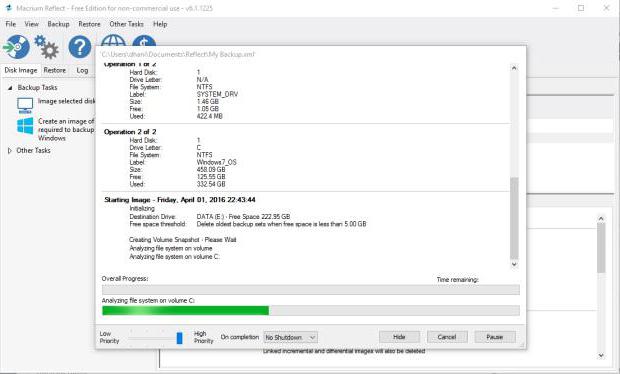This screenshot has height=374, width=620.
Task: Click the disk image backup toolbar icon
Action: pyautogui.click(x=17, y=47)
